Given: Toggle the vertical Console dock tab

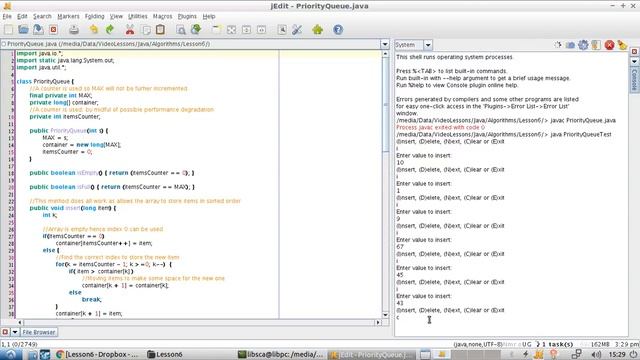Looking at the screenshot, I should [x=634, y=79].
